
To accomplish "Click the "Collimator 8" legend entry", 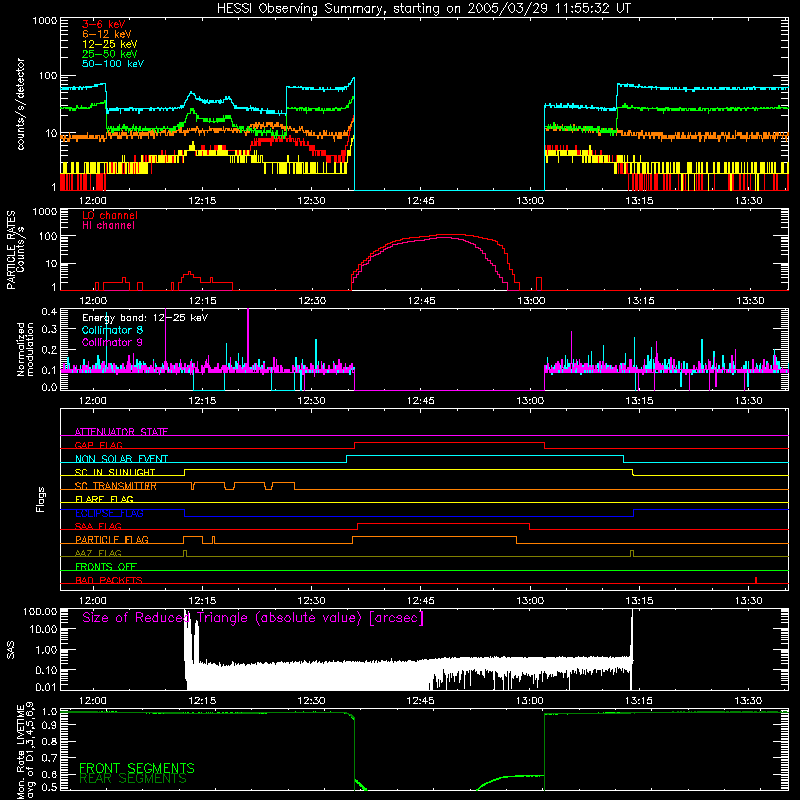I will pos(112,330).
